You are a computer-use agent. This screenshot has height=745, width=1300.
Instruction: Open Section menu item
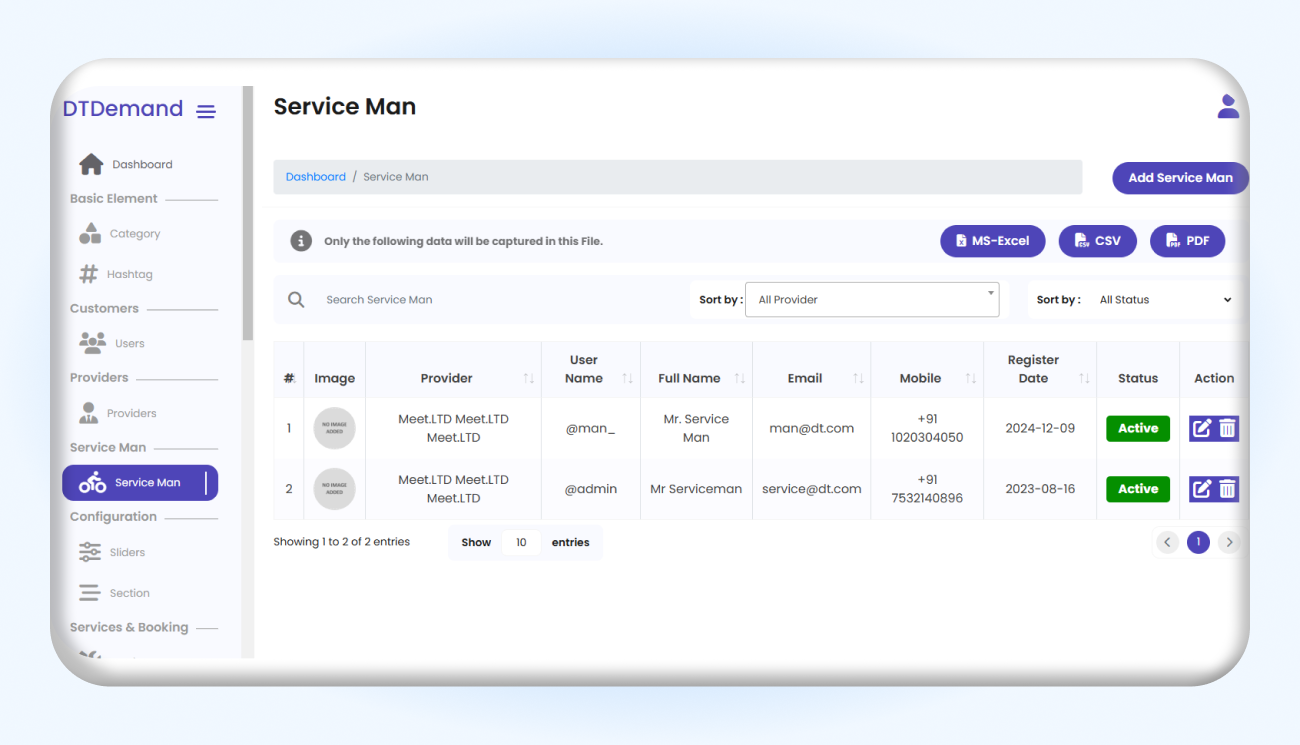(130, 593)
